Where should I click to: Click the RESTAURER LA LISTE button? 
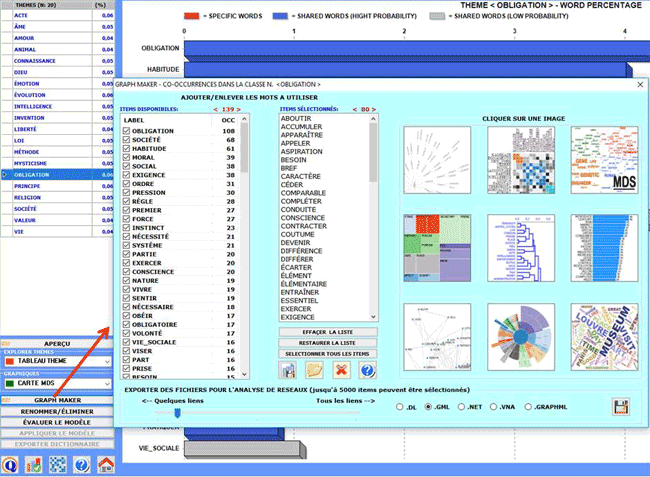328,343
